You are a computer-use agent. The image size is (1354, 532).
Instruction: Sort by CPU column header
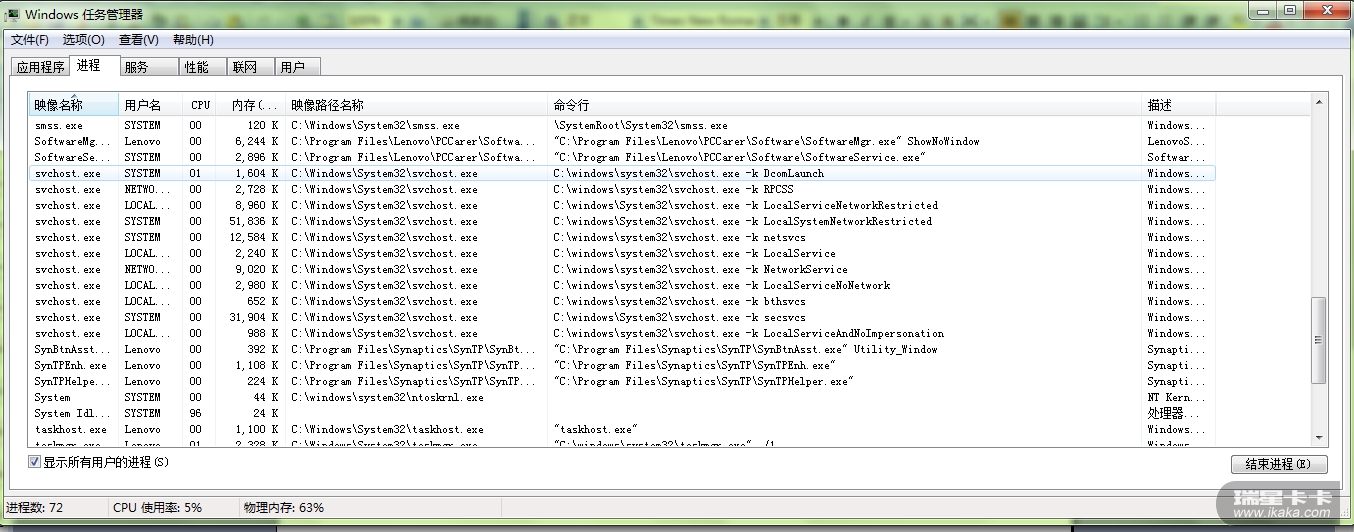pos(200,105)
